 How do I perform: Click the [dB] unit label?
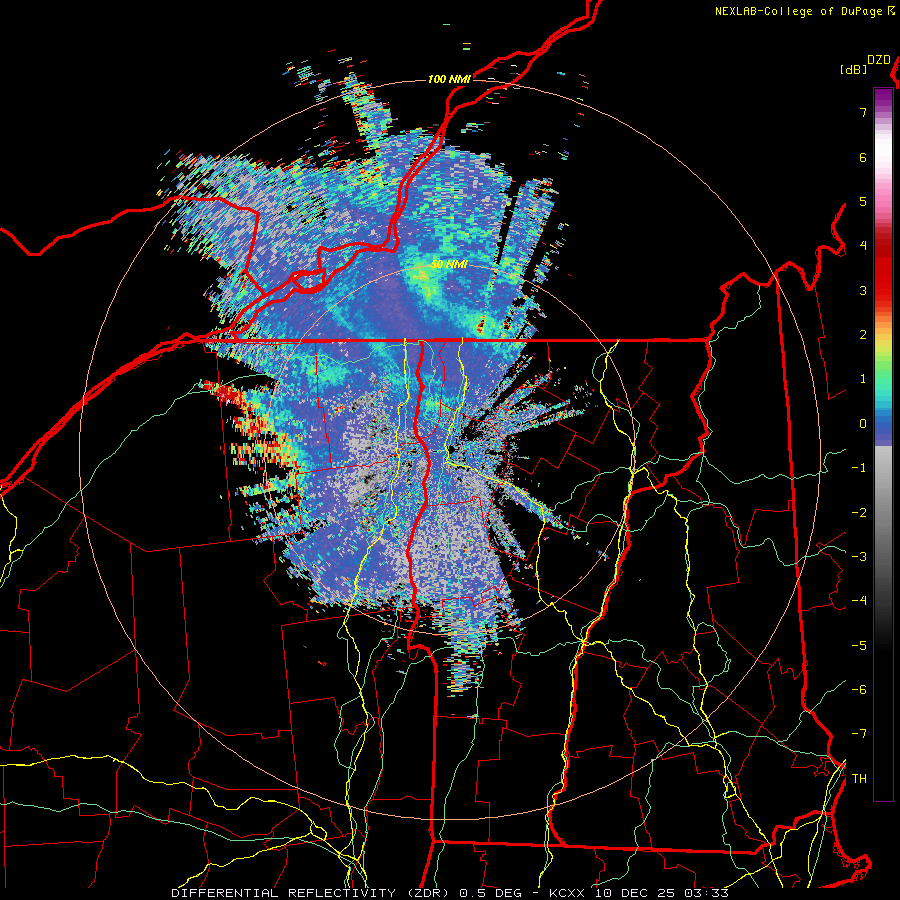tap(853, 69)
